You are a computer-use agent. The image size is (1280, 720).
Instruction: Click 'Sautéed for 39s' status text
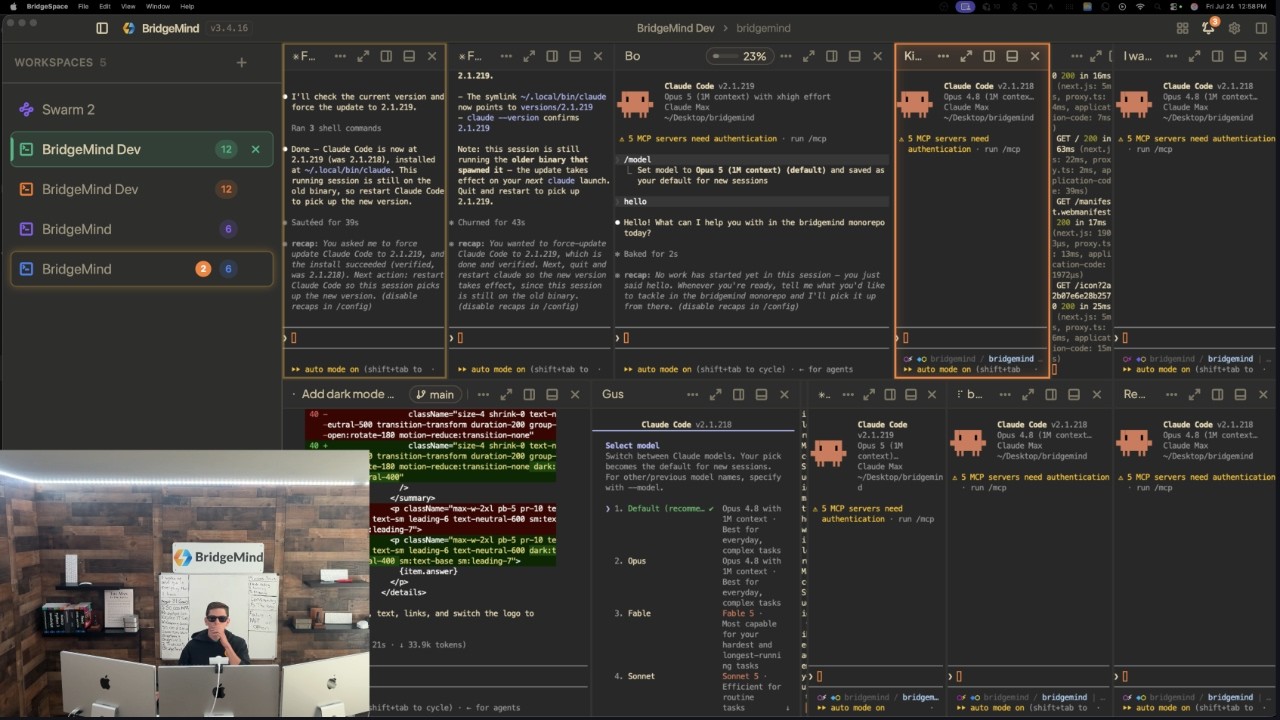(x=325, y=222)
